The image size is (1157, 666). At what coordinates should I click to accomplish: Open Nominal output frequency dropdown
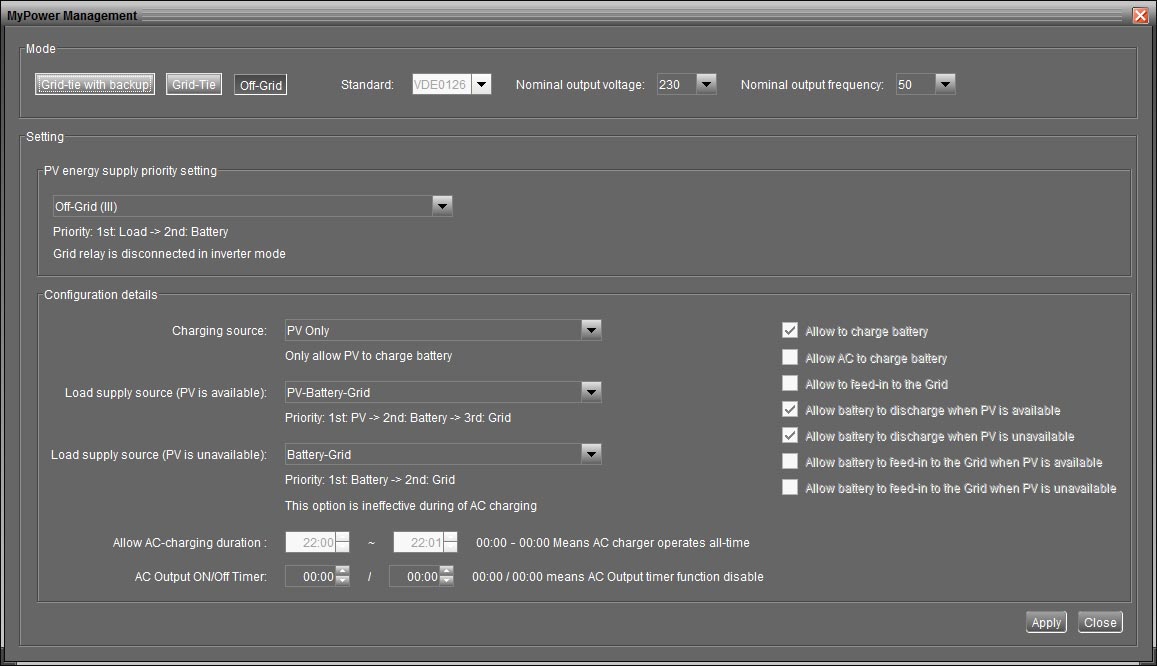[x=945, y=85]
